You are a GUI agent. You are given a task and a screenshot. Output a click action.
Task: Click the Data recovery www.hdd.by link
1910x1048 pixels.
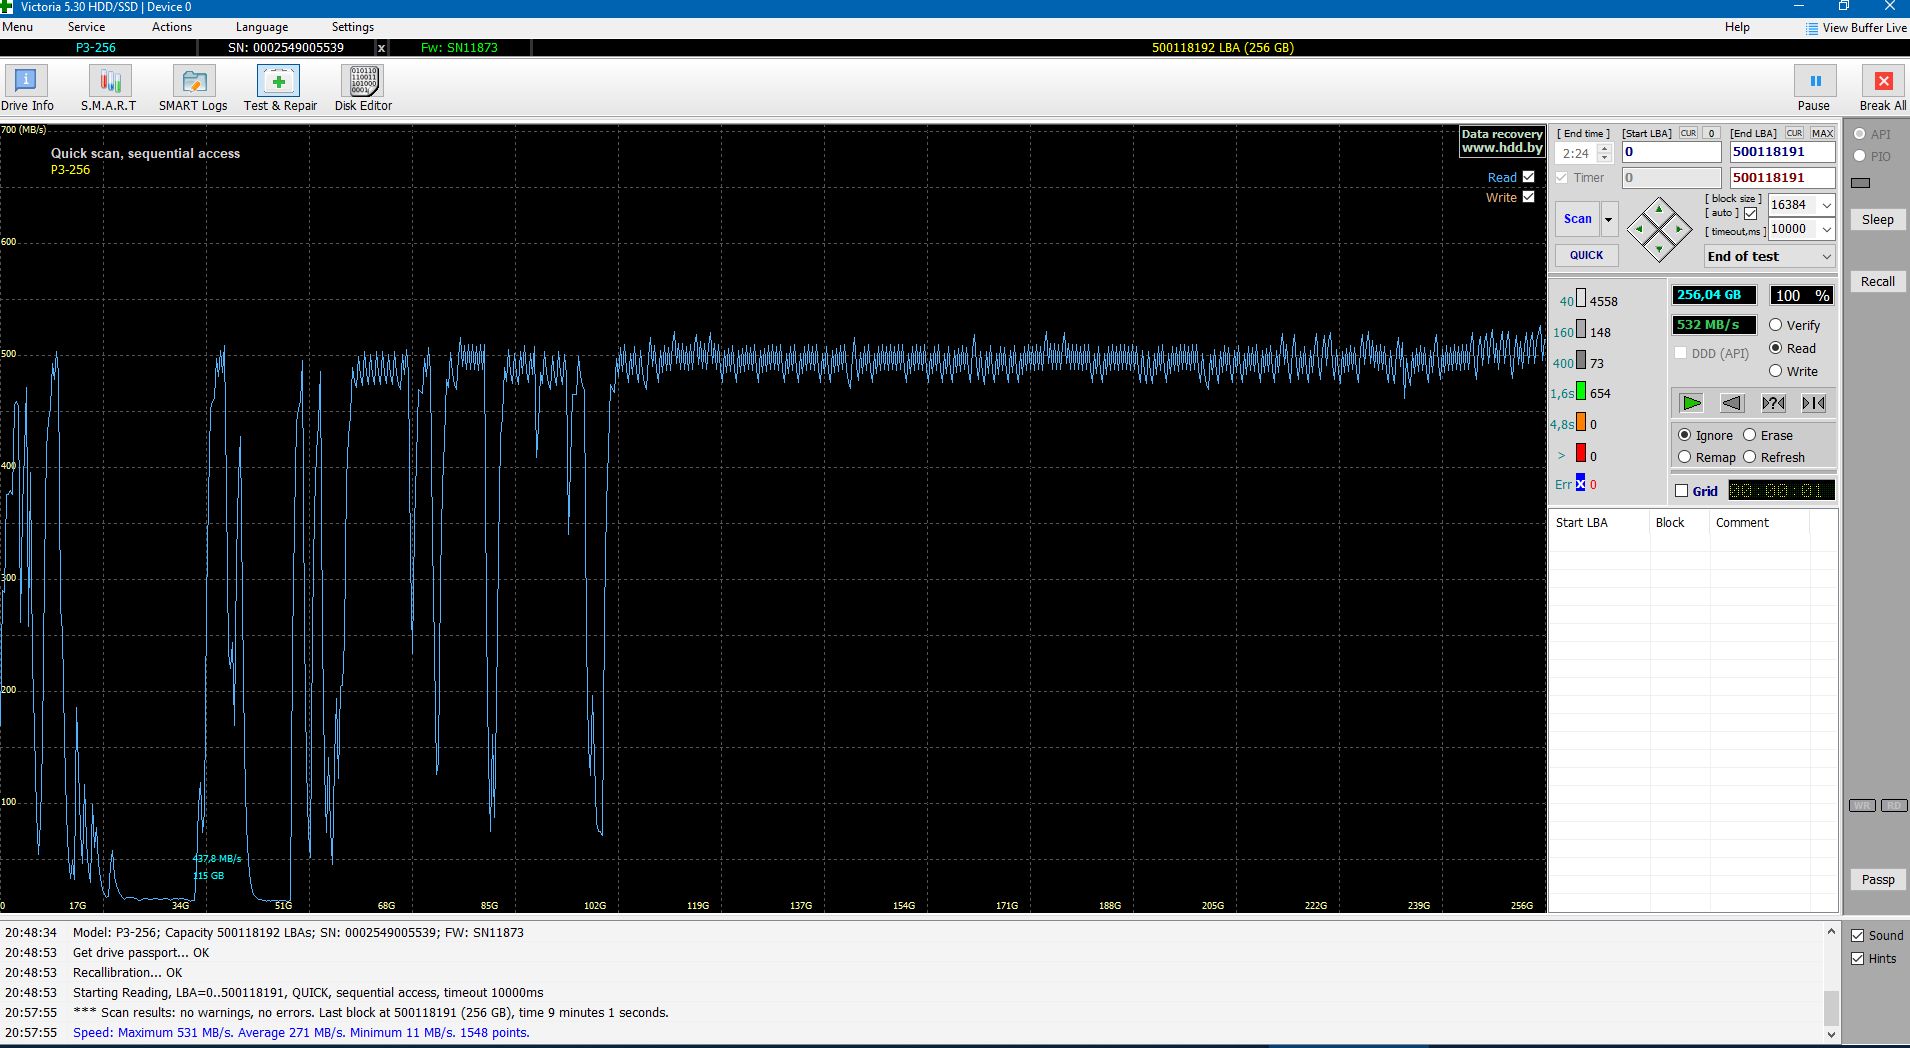pyautogui.click(x=1502, y=141)
